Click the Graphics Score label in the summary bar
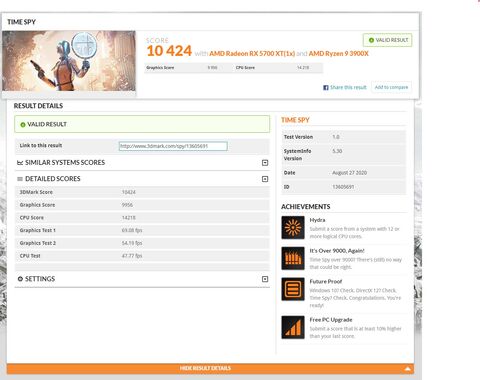The height and width of the screenshot is (380, 480). click(x=160, y=68)
